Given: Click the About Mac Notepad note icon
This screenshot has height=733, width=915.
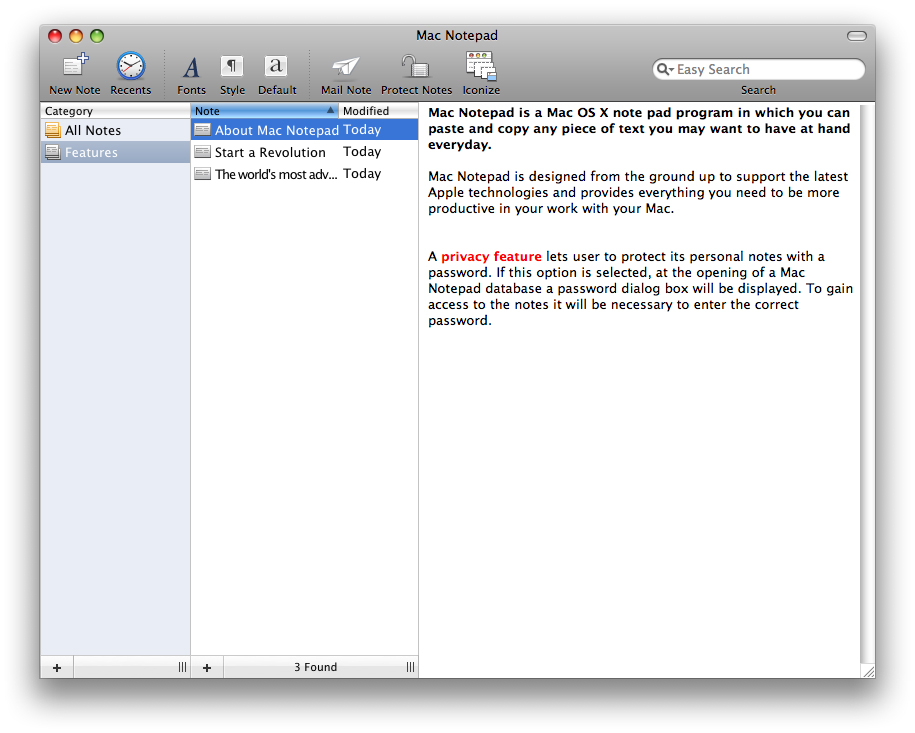Looking at the screenshot, I should coord(202,130).
